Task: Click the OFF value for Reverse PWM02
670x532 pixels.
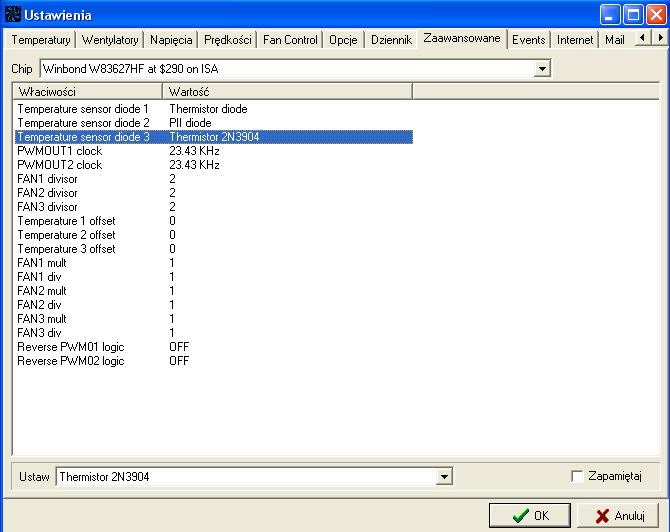Action: tap(179, 361)
